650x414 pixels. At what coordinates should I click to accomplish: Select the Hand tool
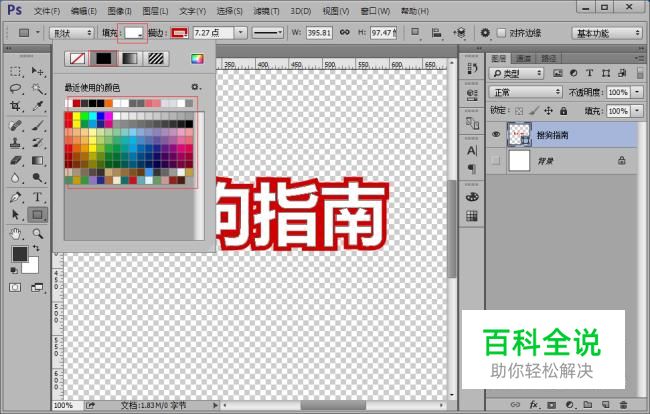click(15, 234)
